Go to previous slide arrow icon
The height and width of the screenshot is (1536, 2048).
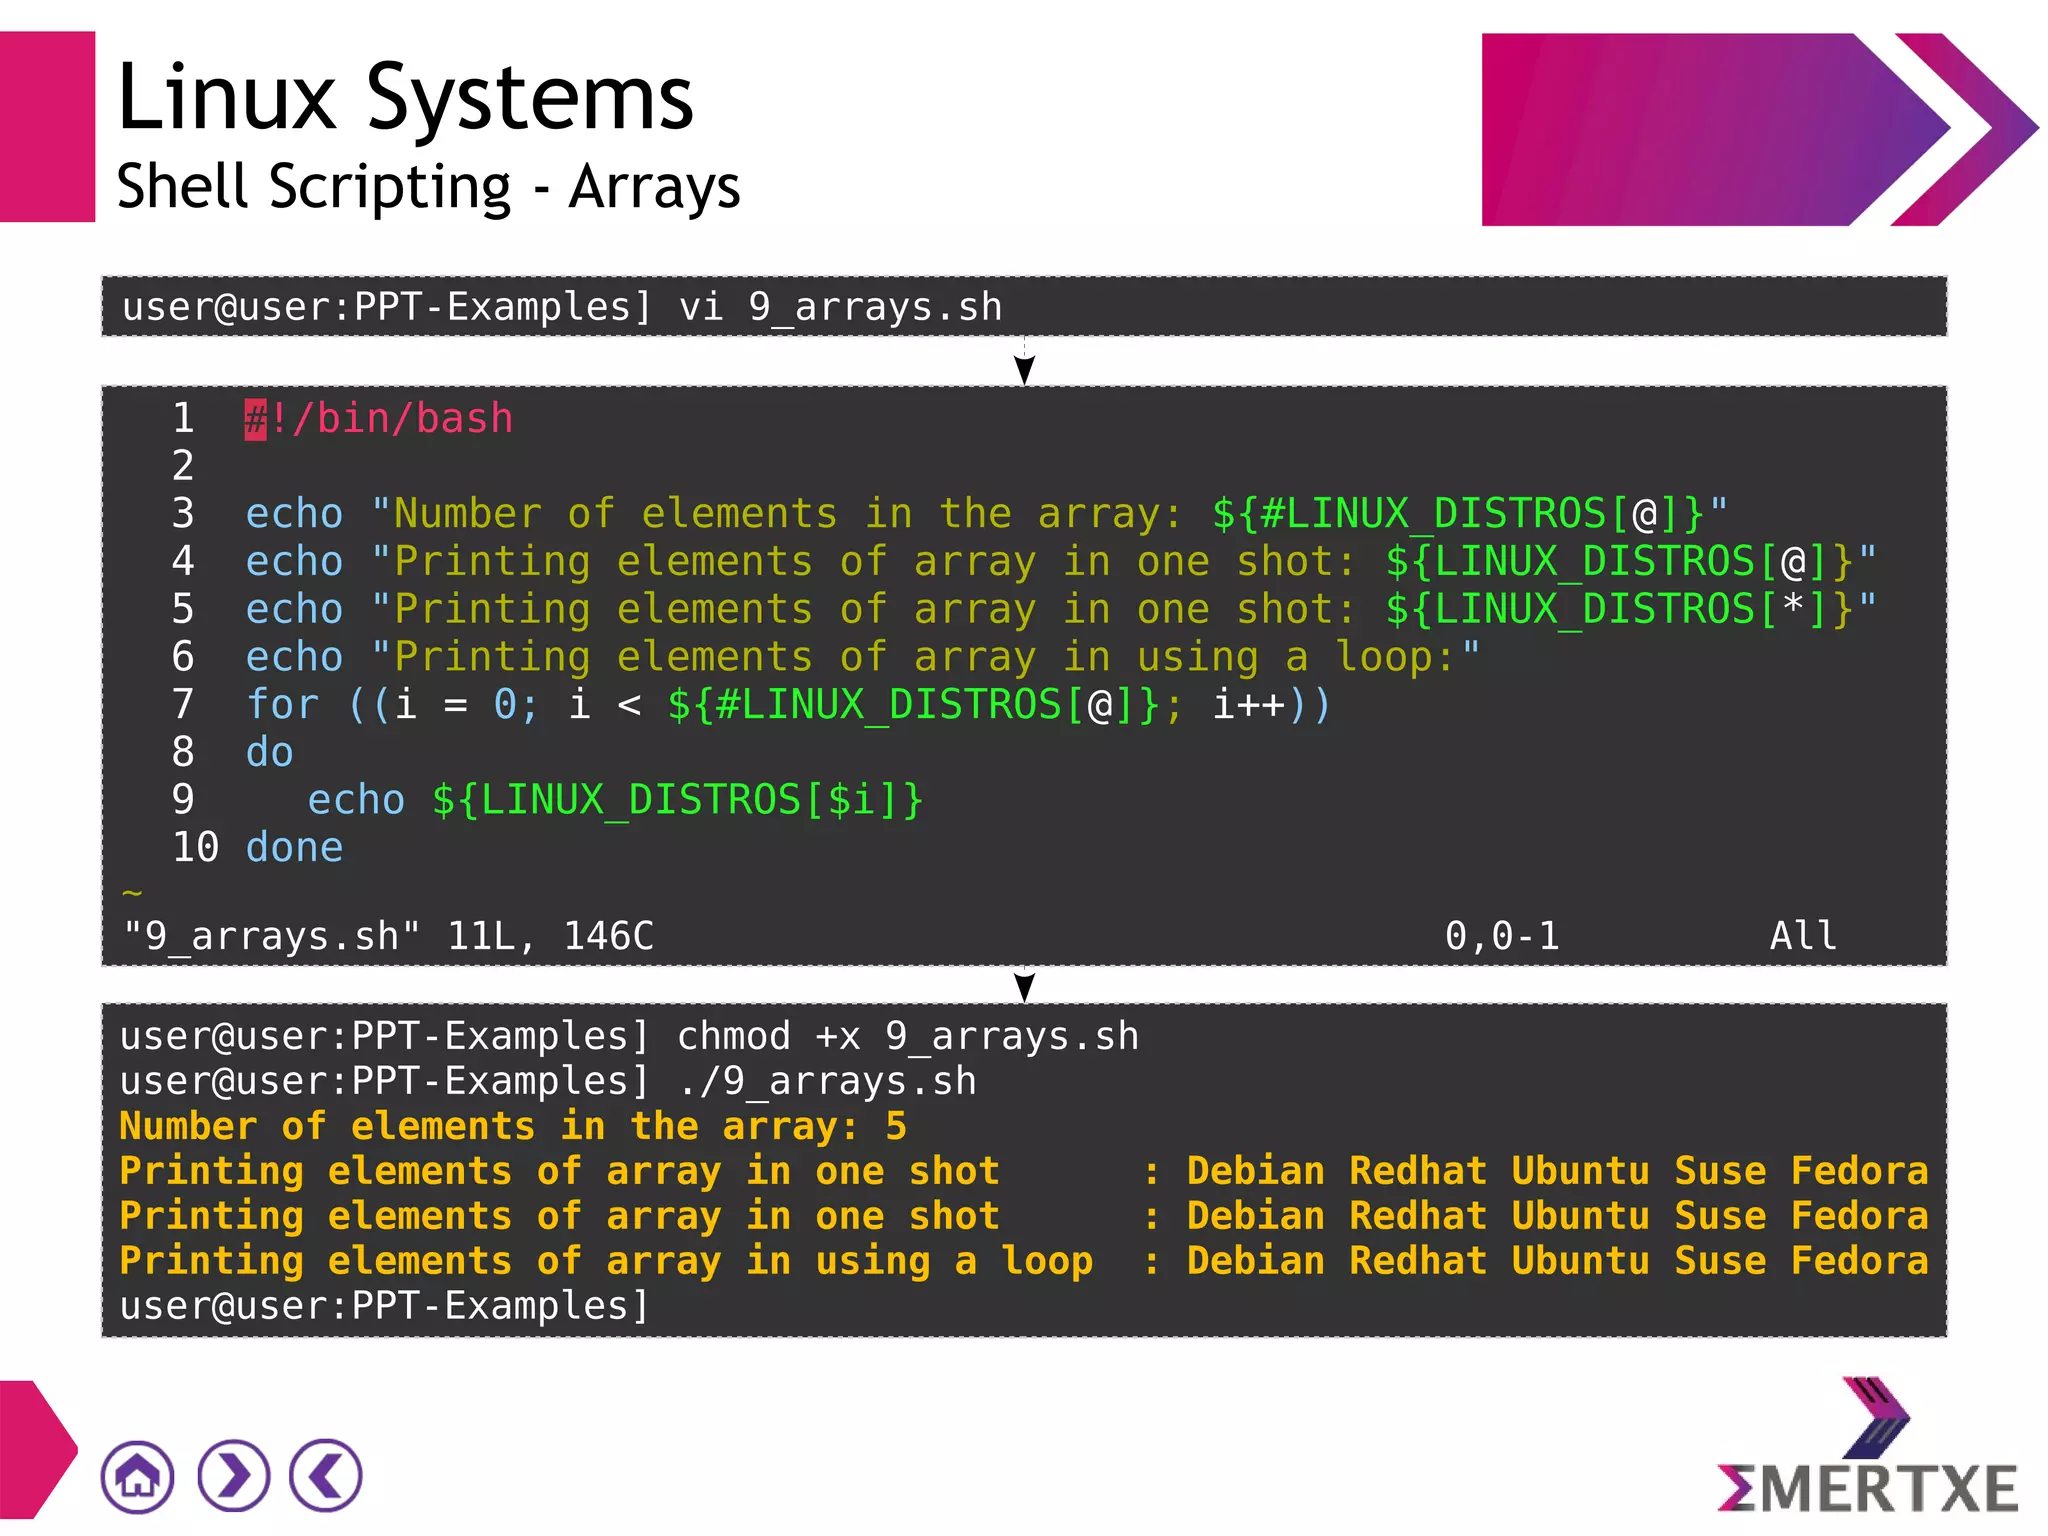pos(326,1476)
